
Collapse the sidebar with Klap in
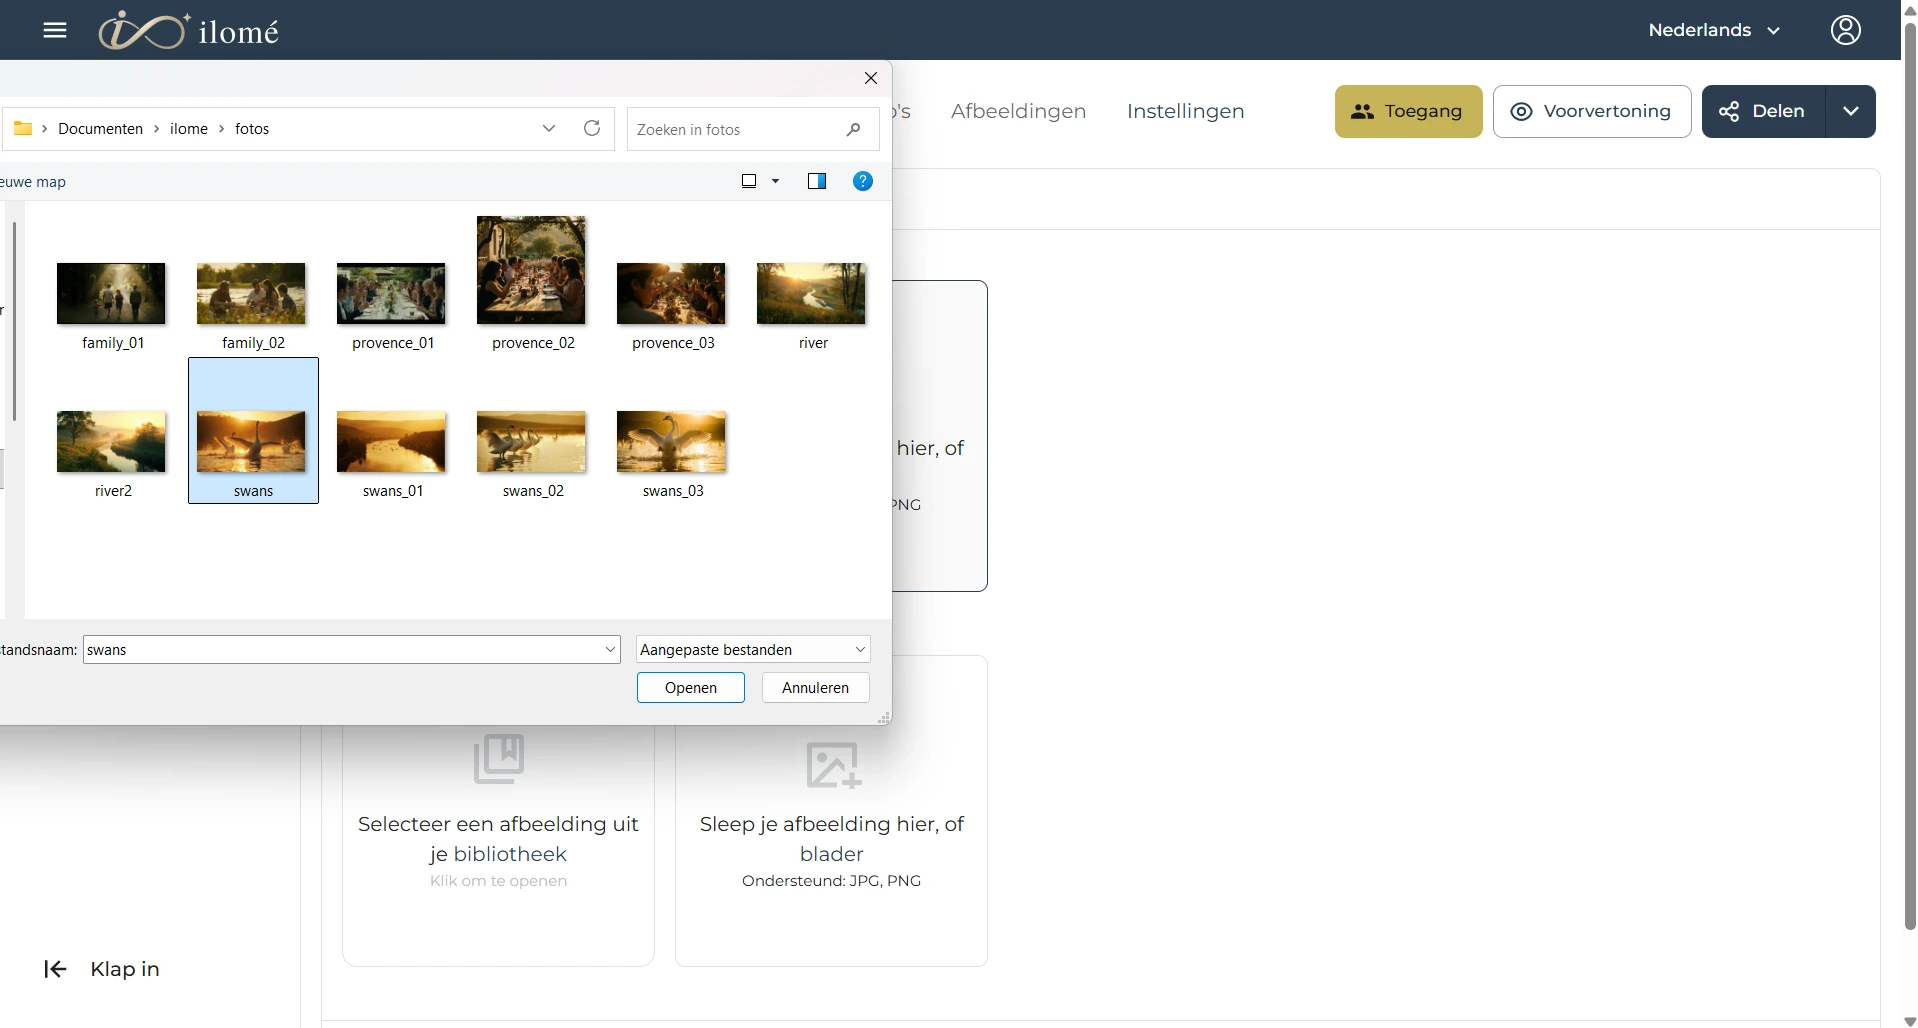[x=101, y=969]
